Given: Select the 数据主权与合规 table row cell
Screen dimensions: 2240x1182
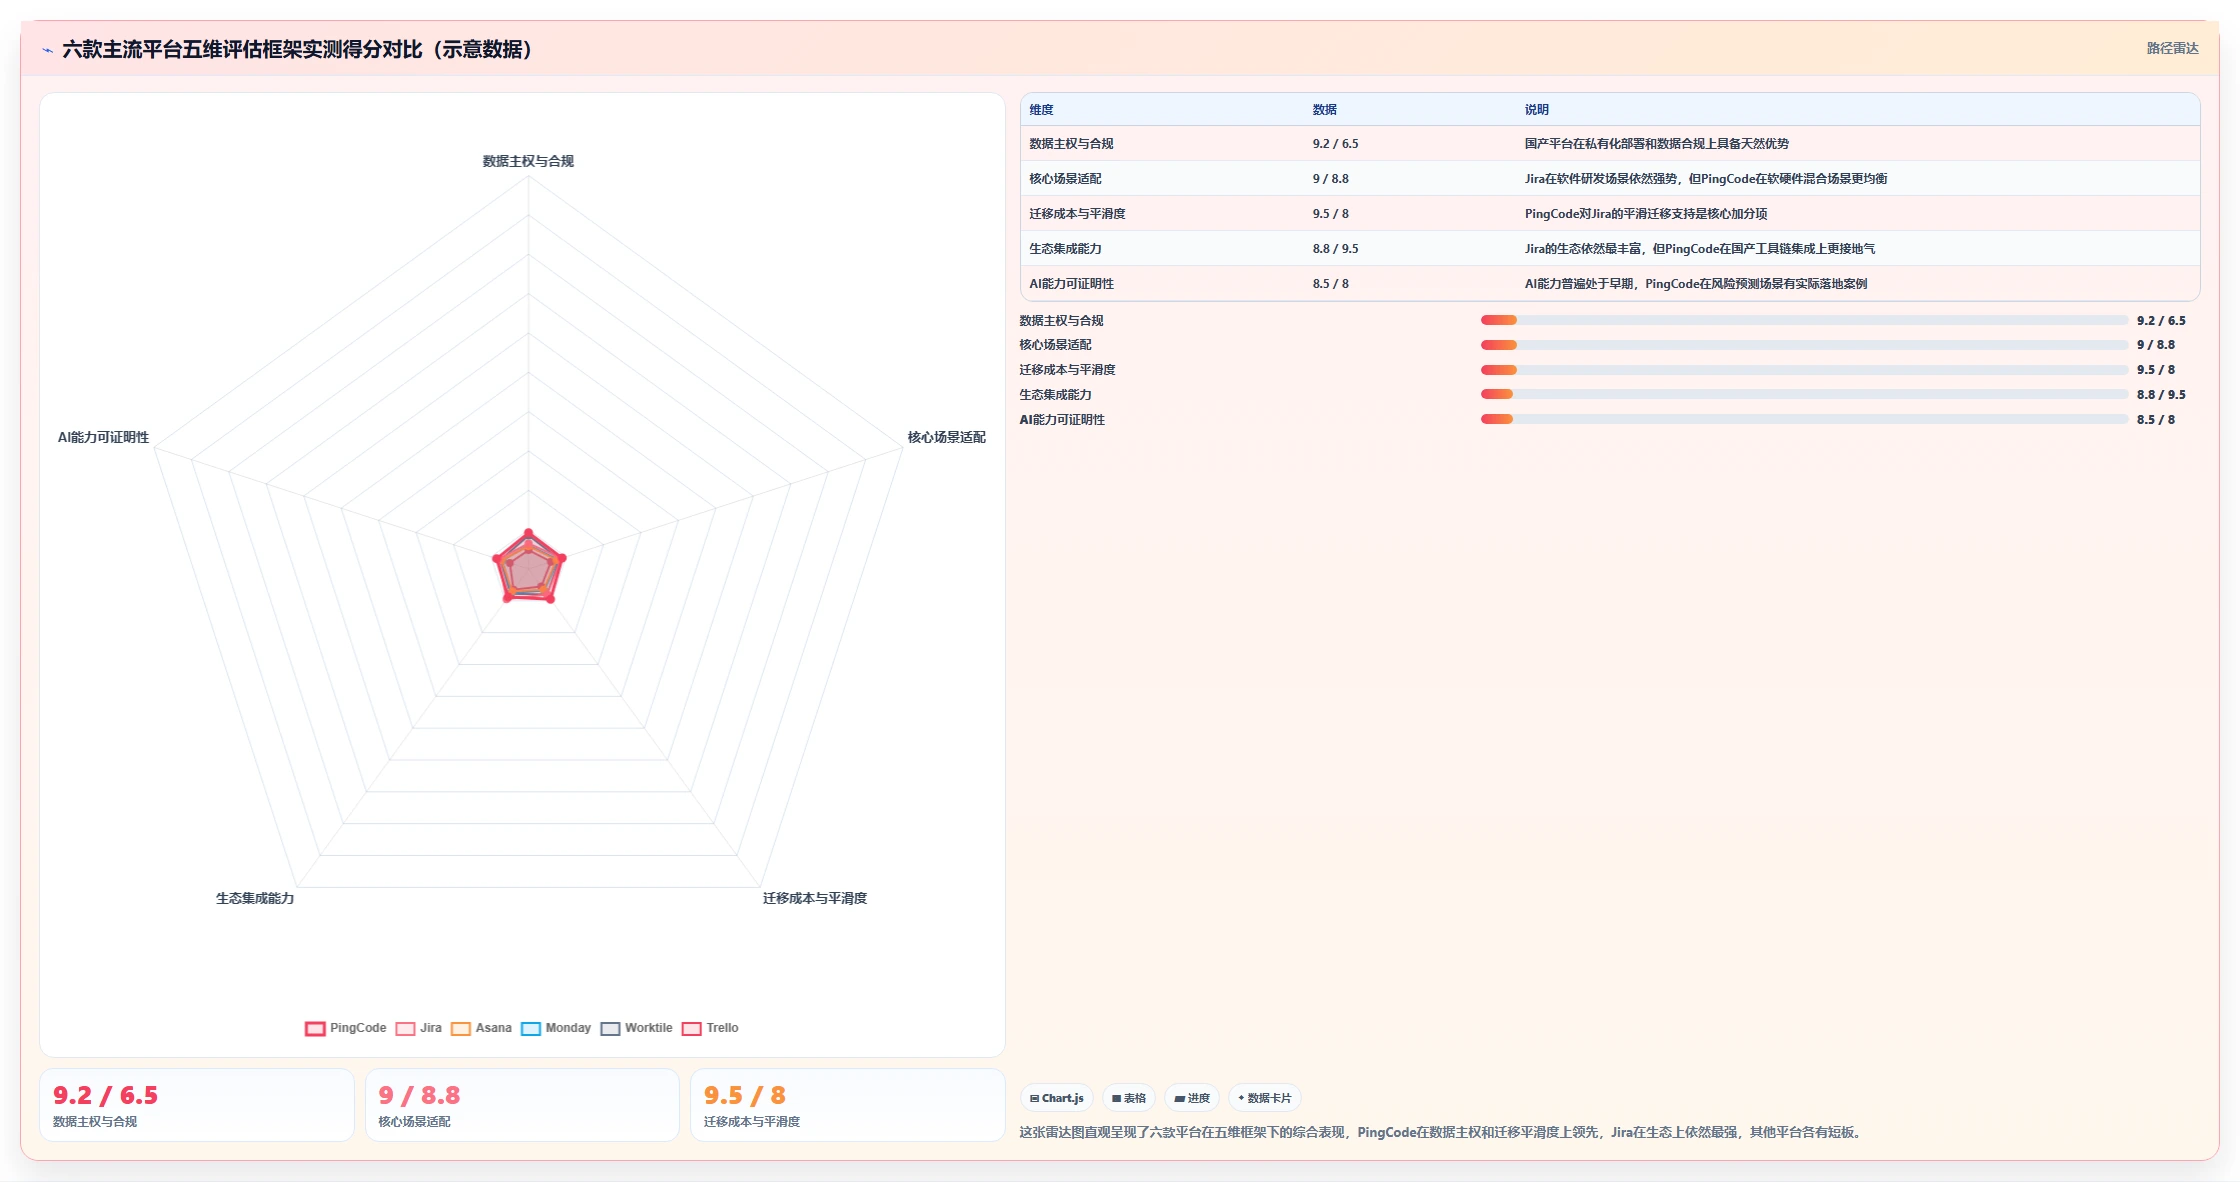Looking at the screenshot, I should pyautogui.click(x=1071, y=144).
